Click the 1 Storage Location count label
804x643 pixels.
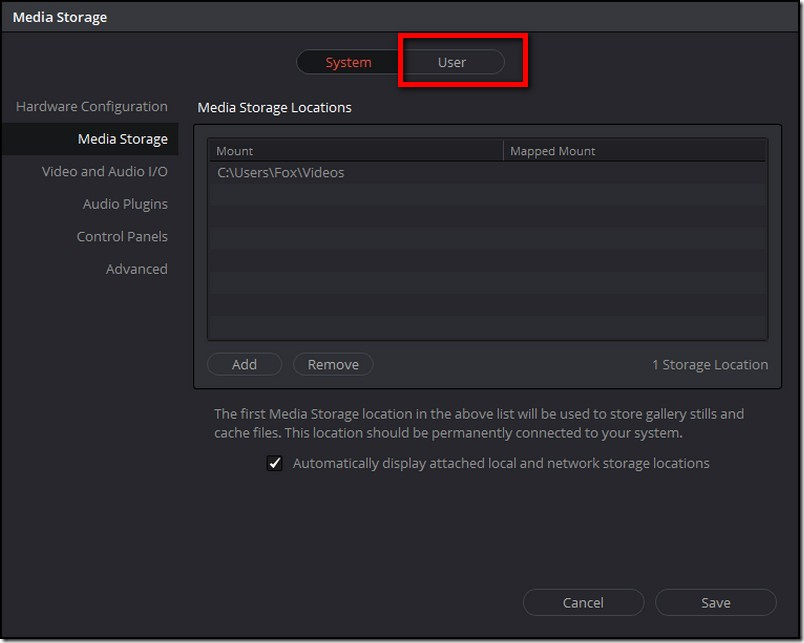pos(710,365)
